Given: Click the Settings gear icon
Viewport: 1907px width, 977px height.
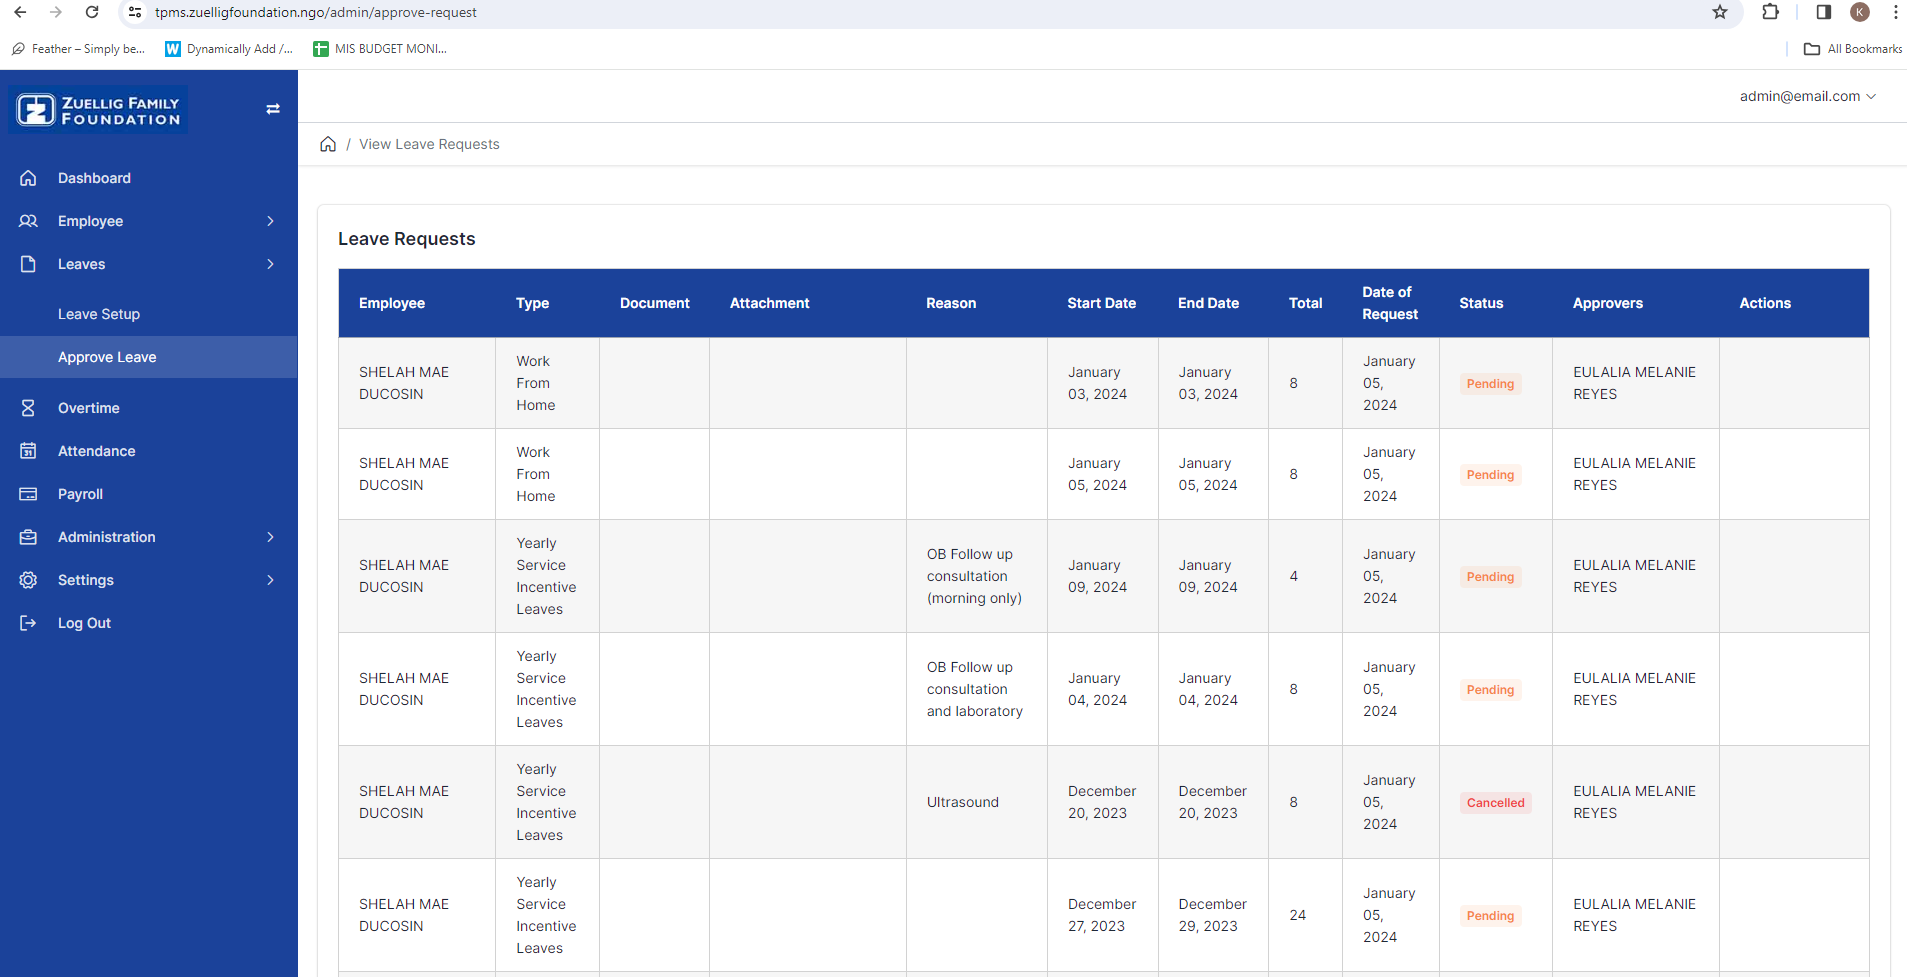Looking at the screenshot, I should 28,580.
